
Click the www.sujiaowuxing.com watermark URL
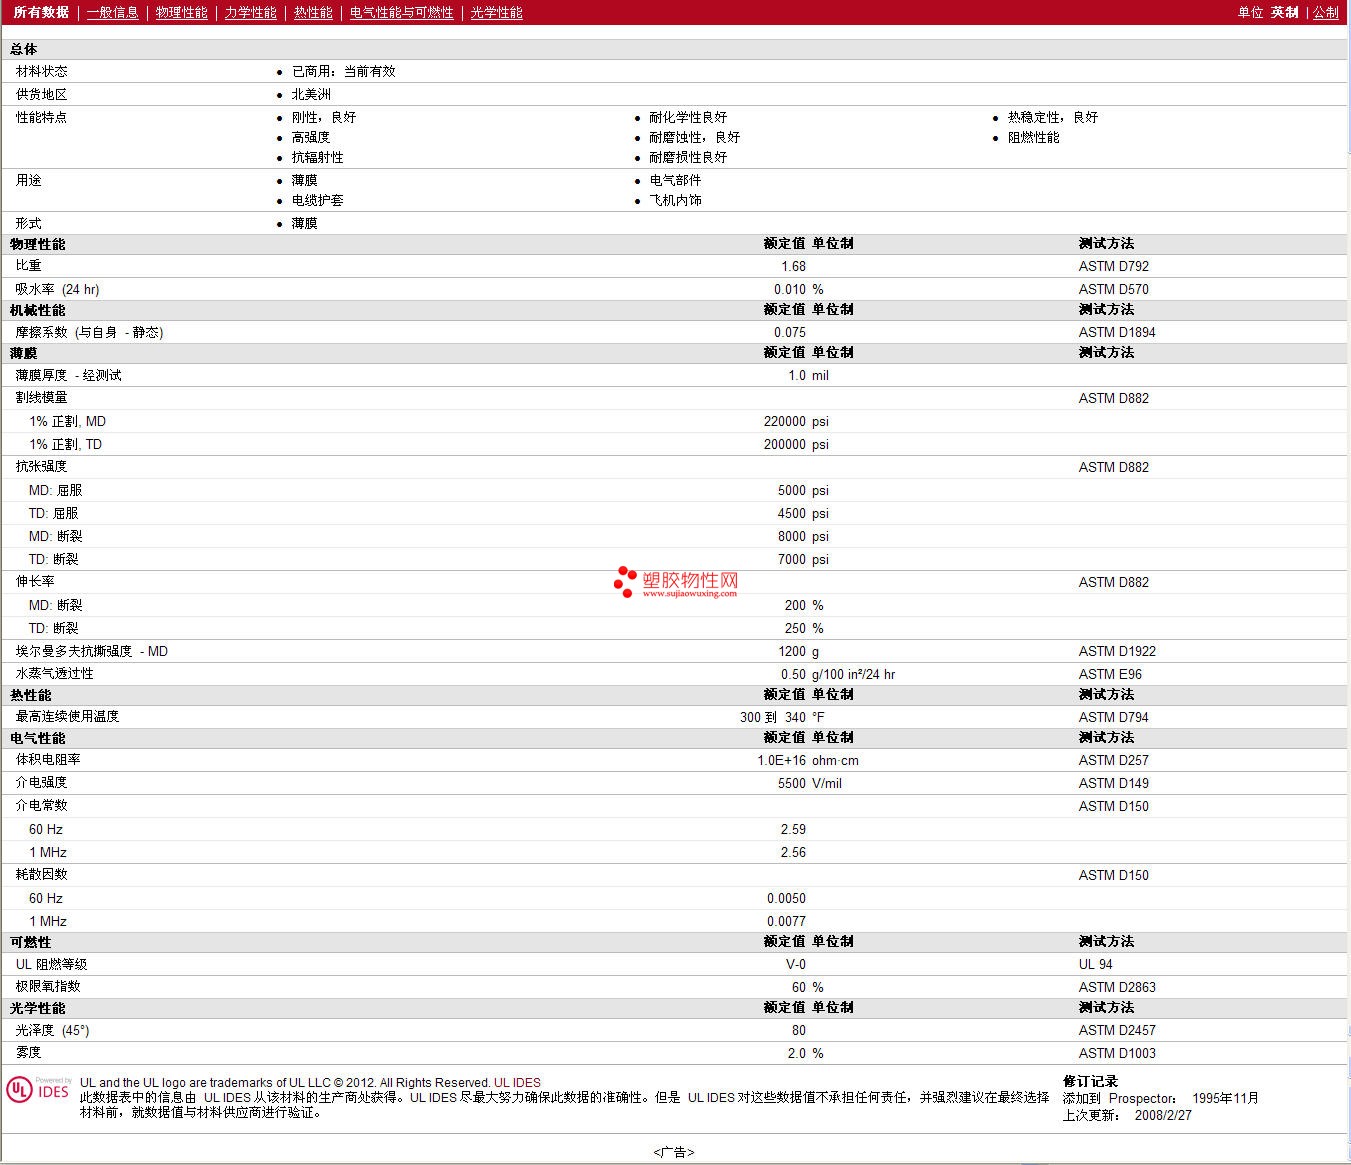(689, 593)
